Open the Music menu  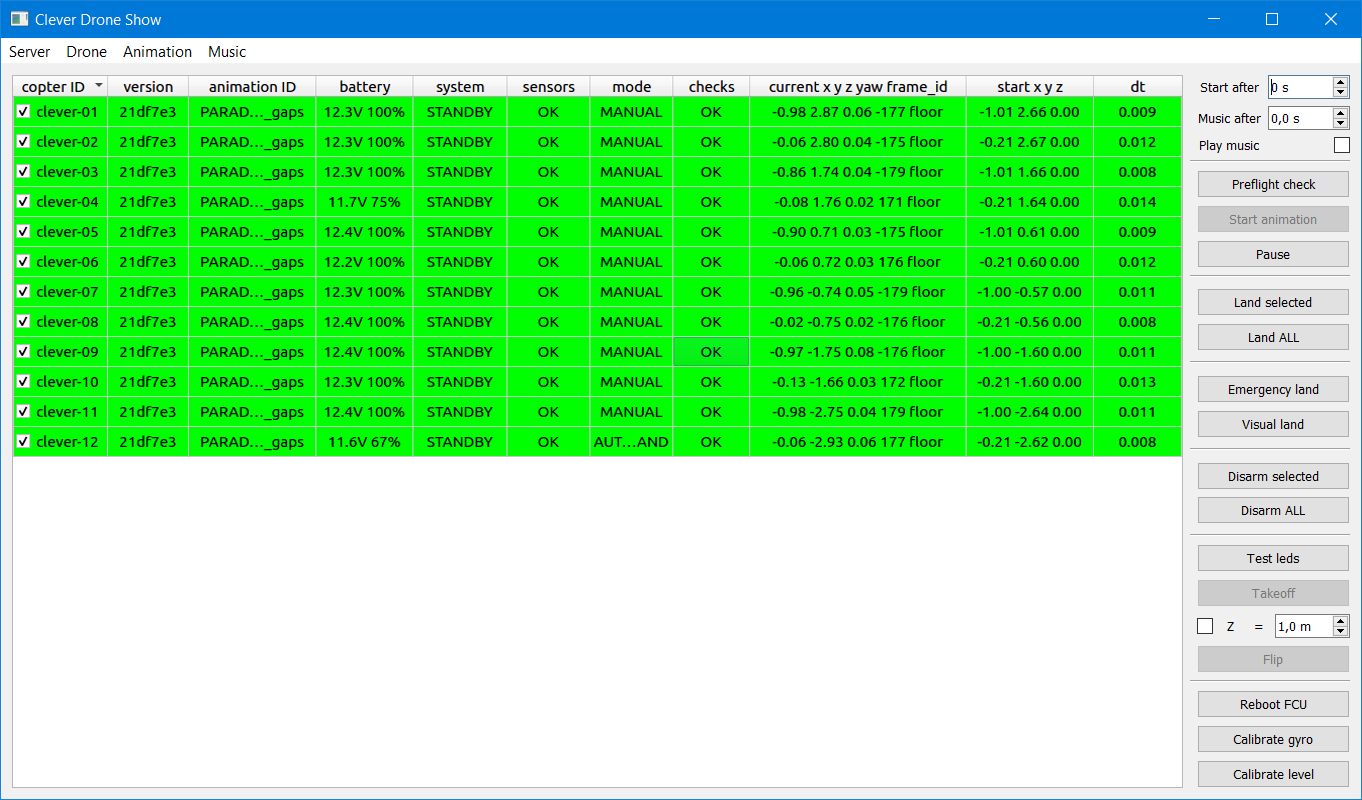227,52
